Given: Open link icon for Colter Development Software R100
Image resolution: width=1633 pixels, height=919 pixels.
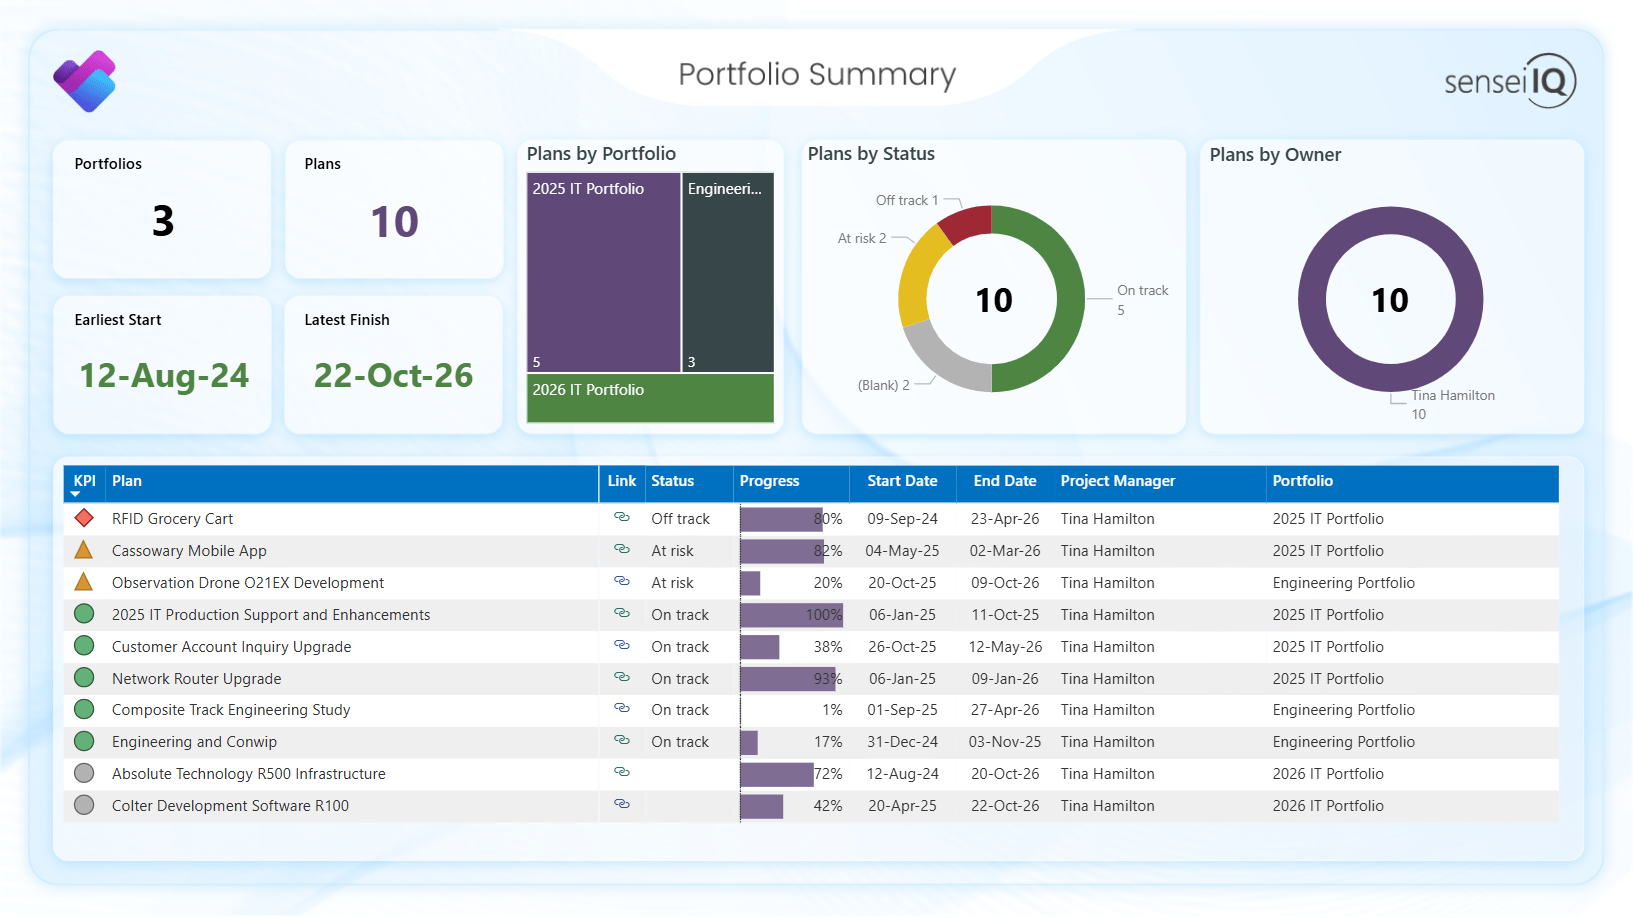Looking at the screenshot, I should pyautogui.click(x=621, y=805).
